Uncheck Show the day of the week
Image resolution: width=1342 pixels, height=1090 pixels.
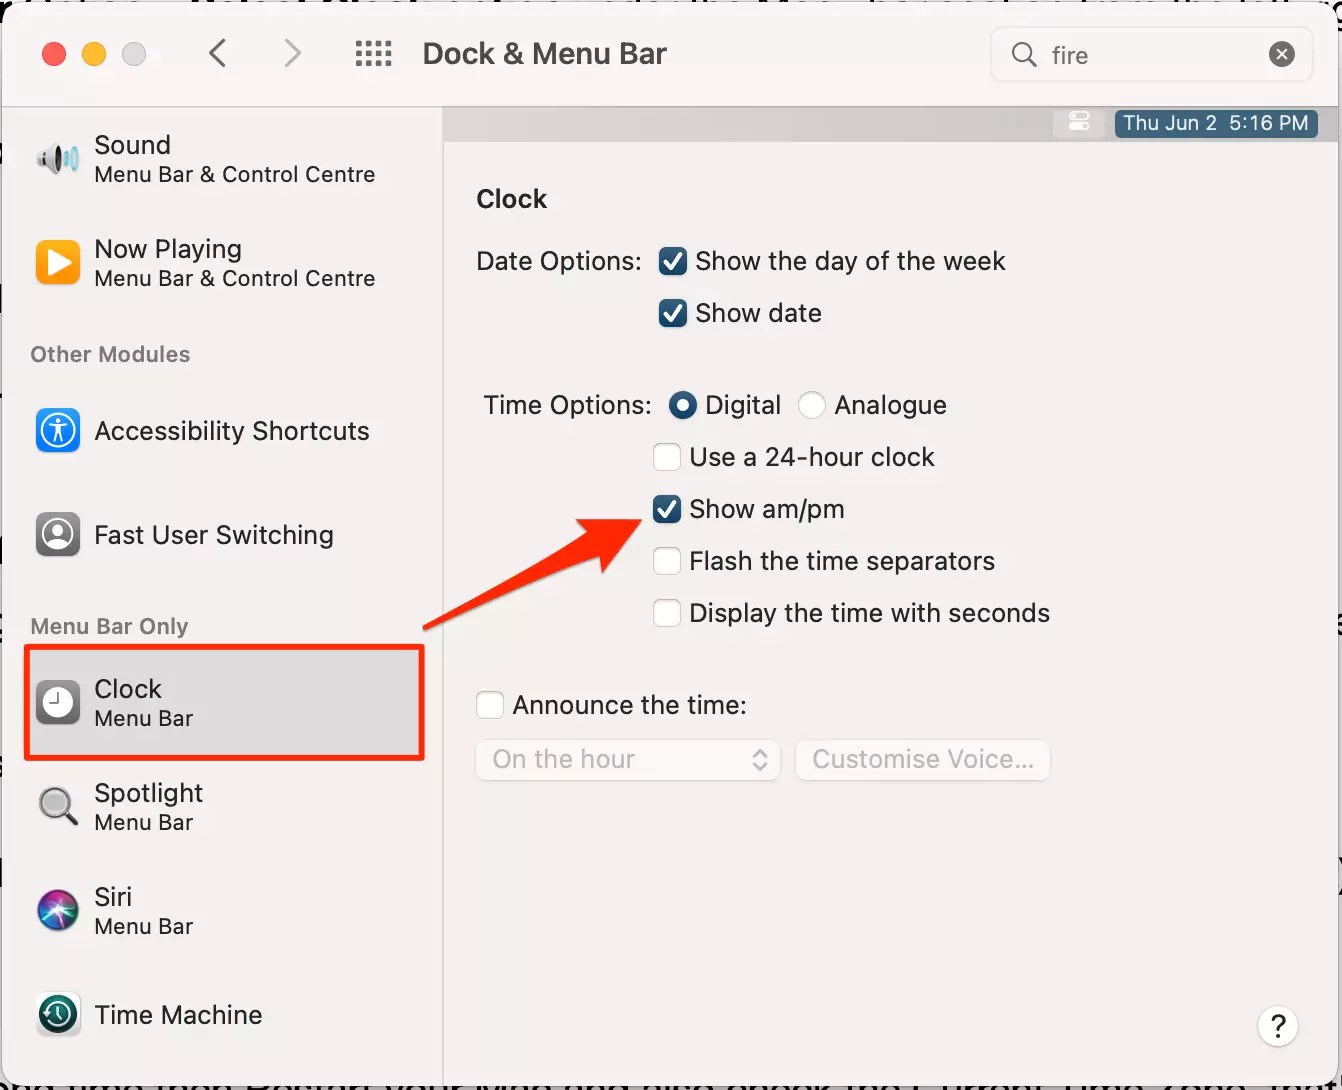pyautogui.click(x=672, y=261)
